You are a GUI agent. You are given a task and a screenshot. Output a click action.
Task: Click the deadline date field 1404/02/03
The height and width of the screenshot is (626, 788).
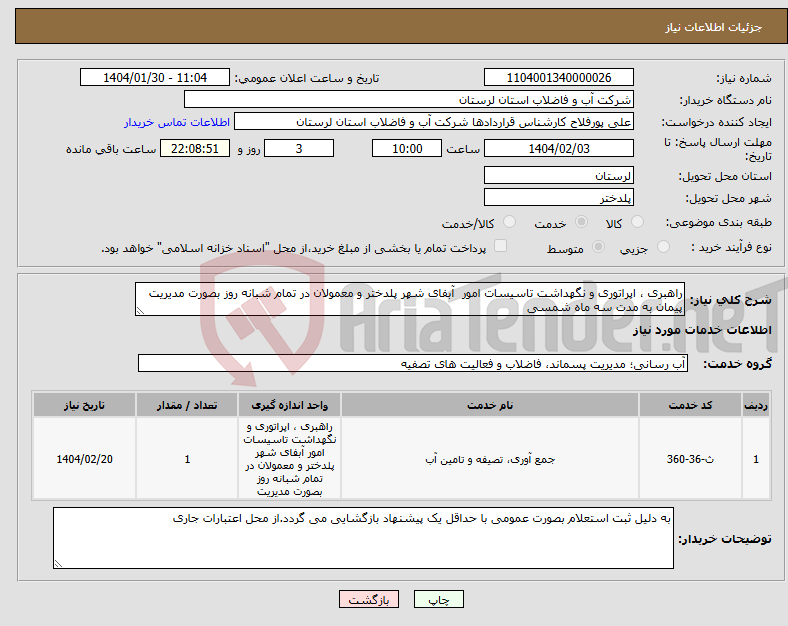(x=558, y=148)
